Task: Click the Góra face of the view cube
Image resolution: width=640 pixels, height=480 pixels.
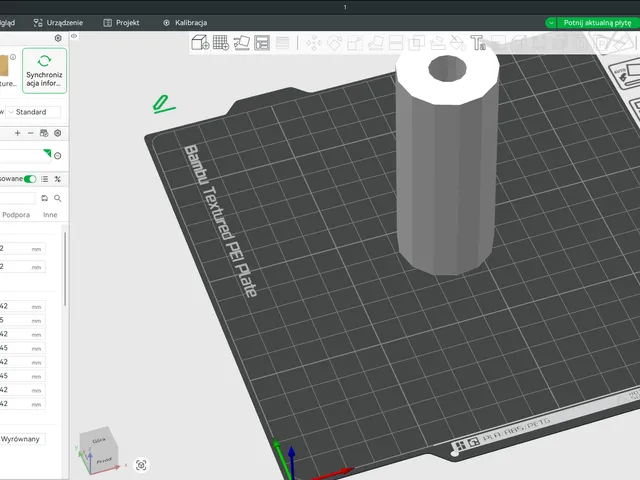Action: point(98,440)
